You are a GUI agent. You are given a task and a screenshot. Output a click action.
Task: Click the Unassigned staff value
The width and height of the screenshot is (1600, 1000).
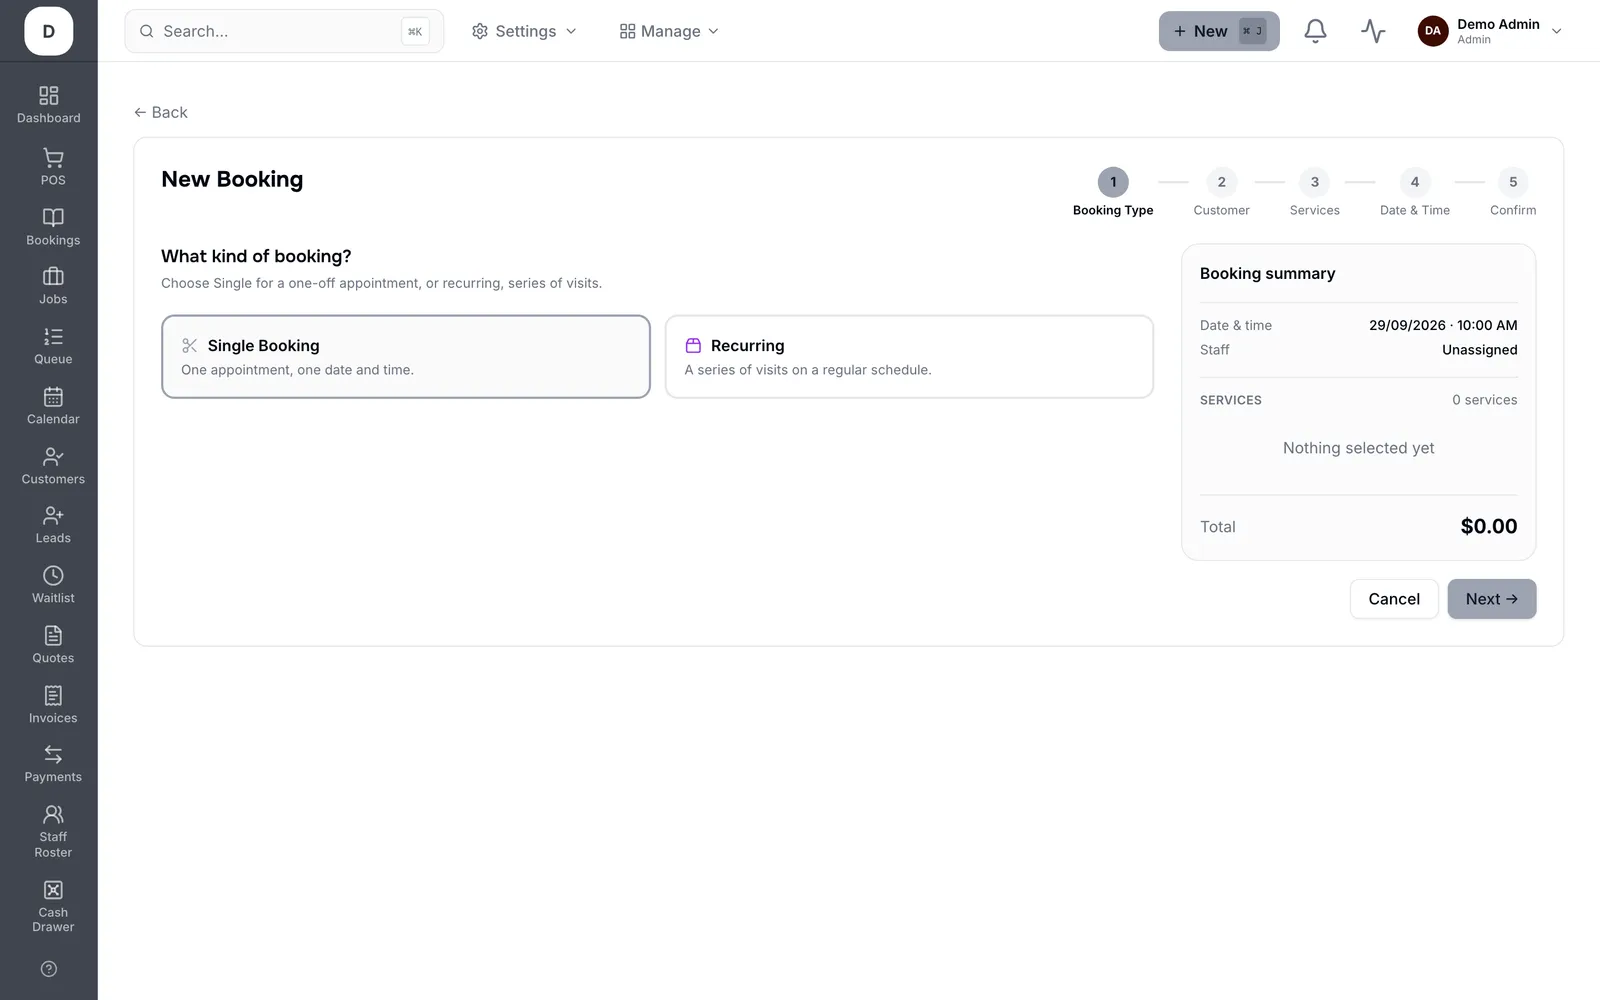pyautogui.click(x=1479, y=350)
